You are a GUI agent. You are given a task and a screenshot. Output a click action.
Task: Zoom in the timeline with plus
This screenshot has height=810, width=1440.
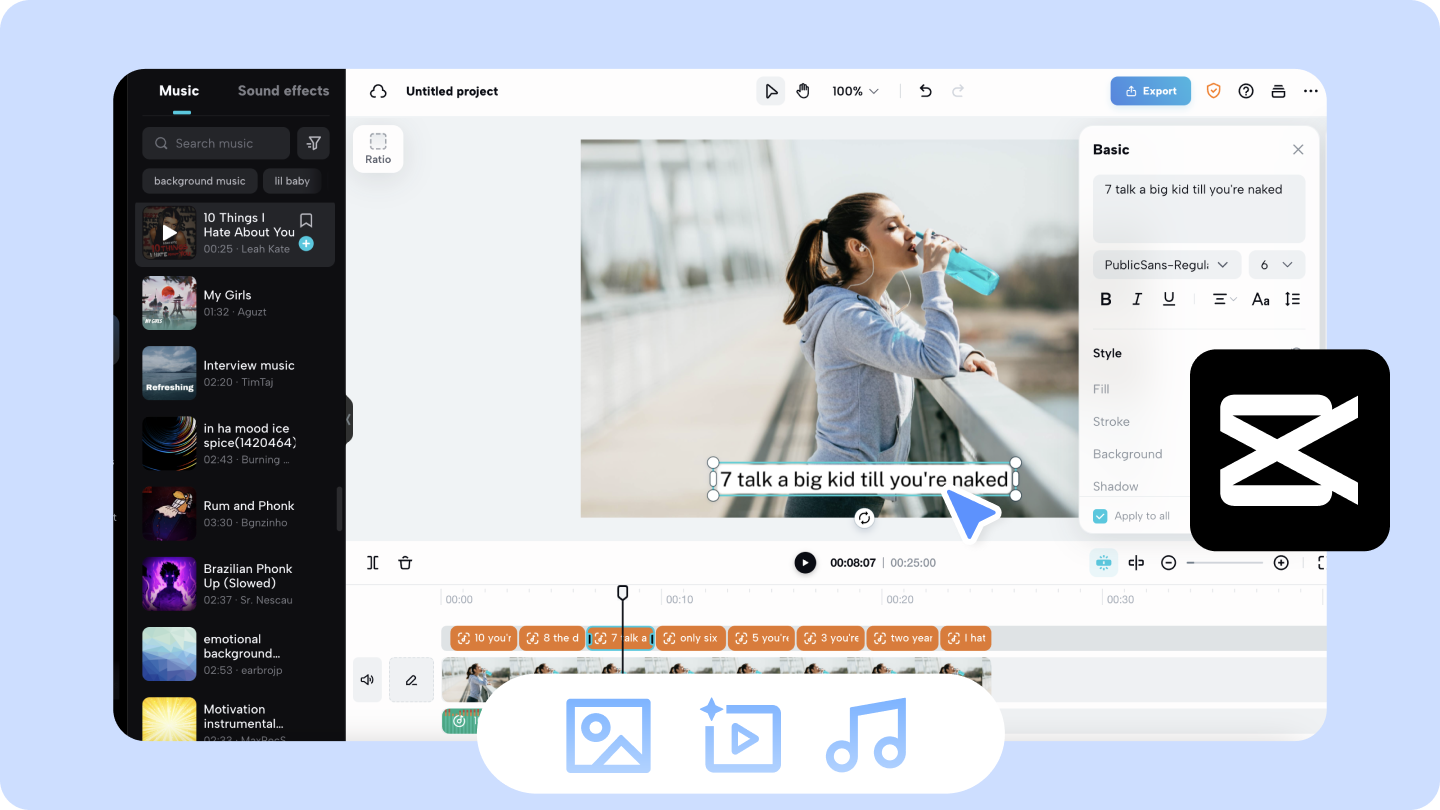[1281, 563]
